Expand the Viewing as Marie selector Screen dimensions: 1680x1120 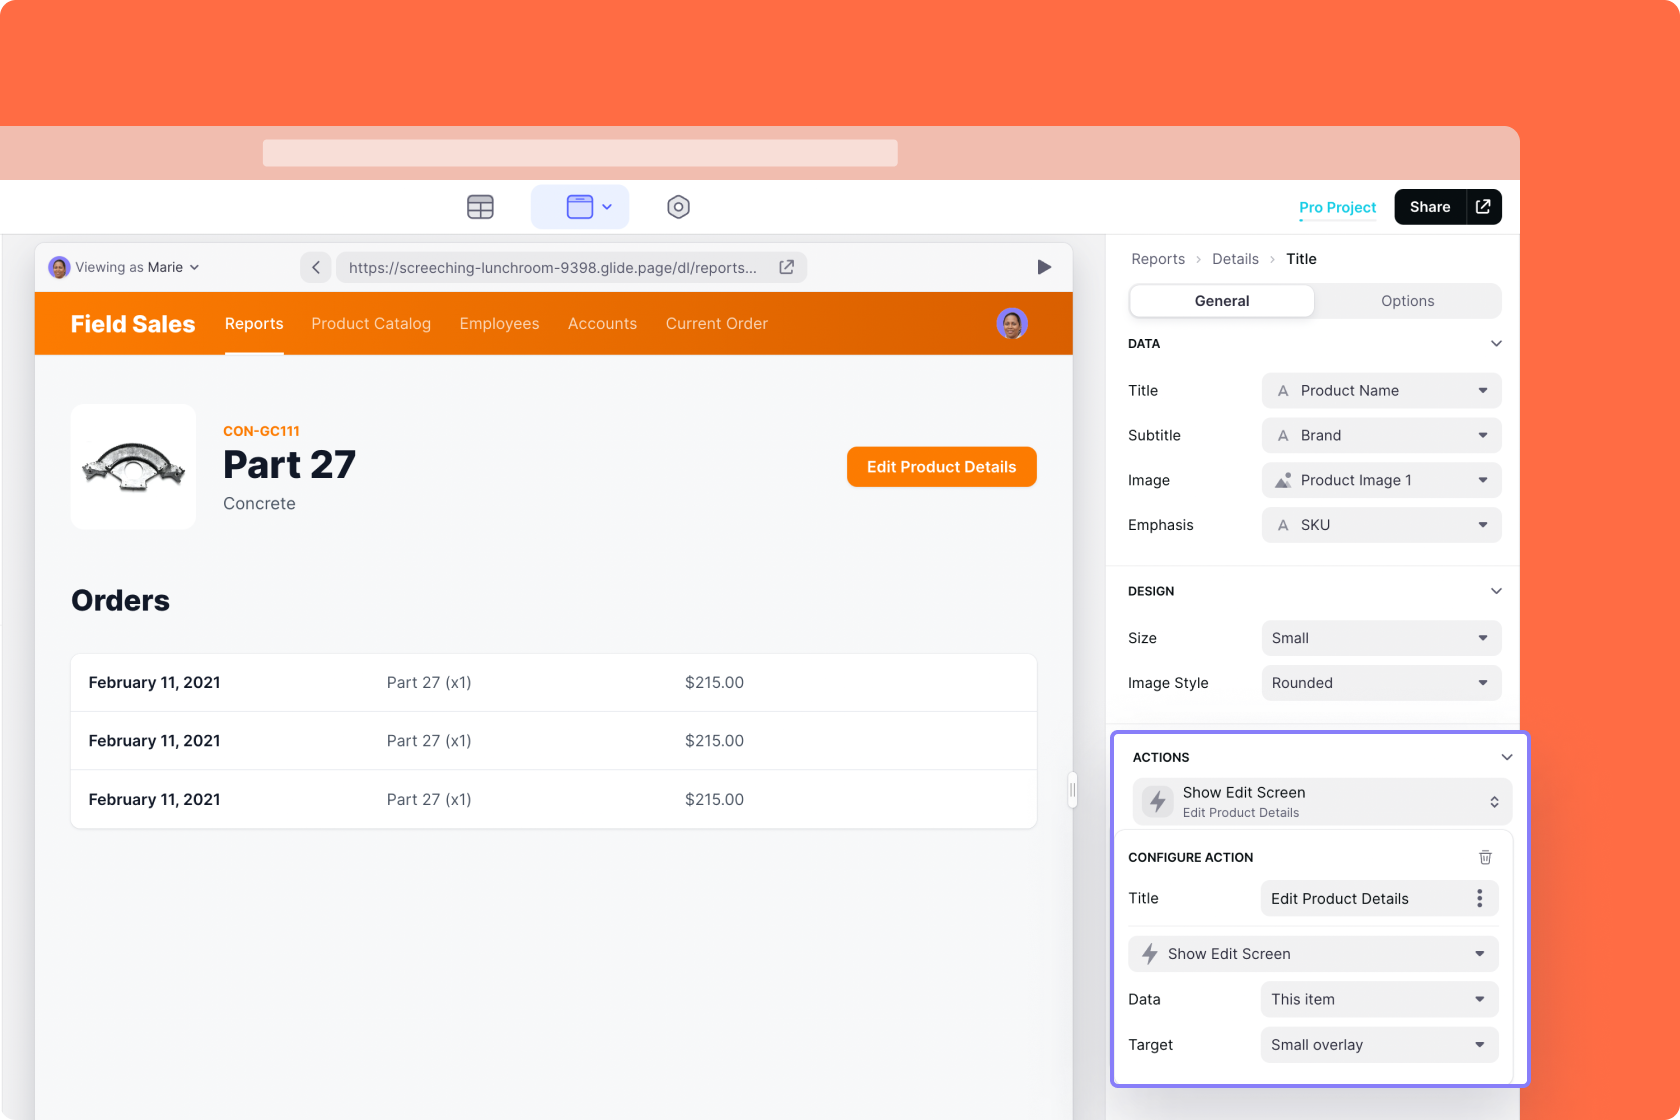pyautogui.click(x=125, y=267)
